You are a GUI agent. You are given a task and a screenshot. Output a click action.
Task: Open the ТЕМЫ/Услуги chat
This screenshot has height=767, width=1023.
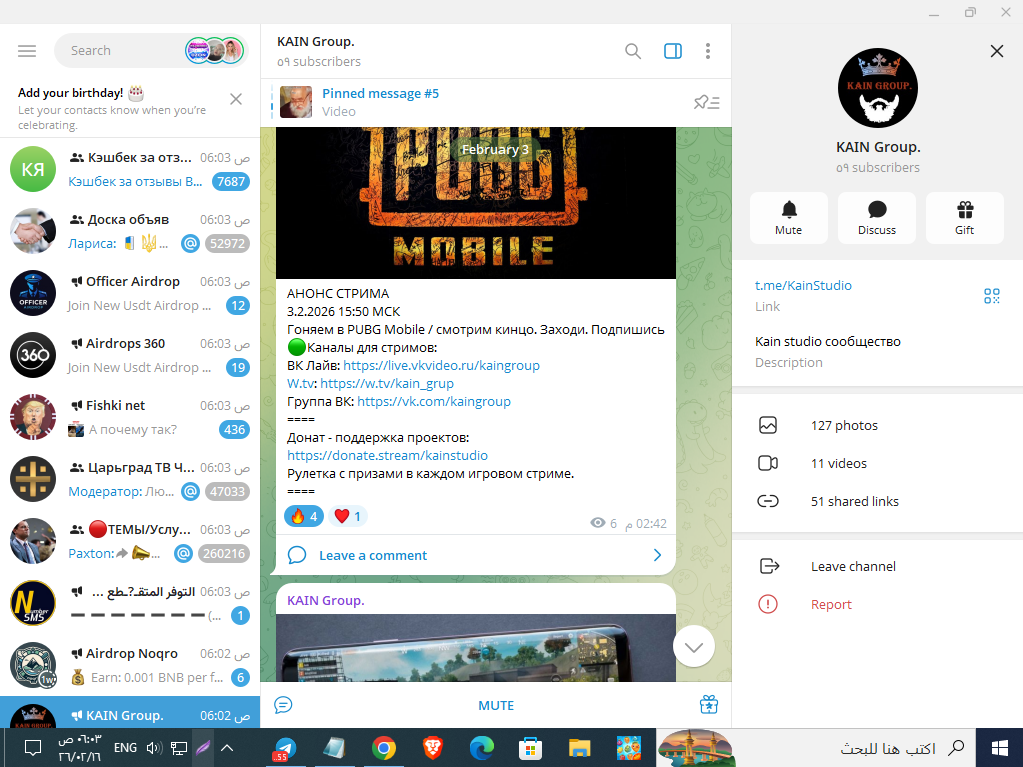pyautogui.click(x=130, y=541)
